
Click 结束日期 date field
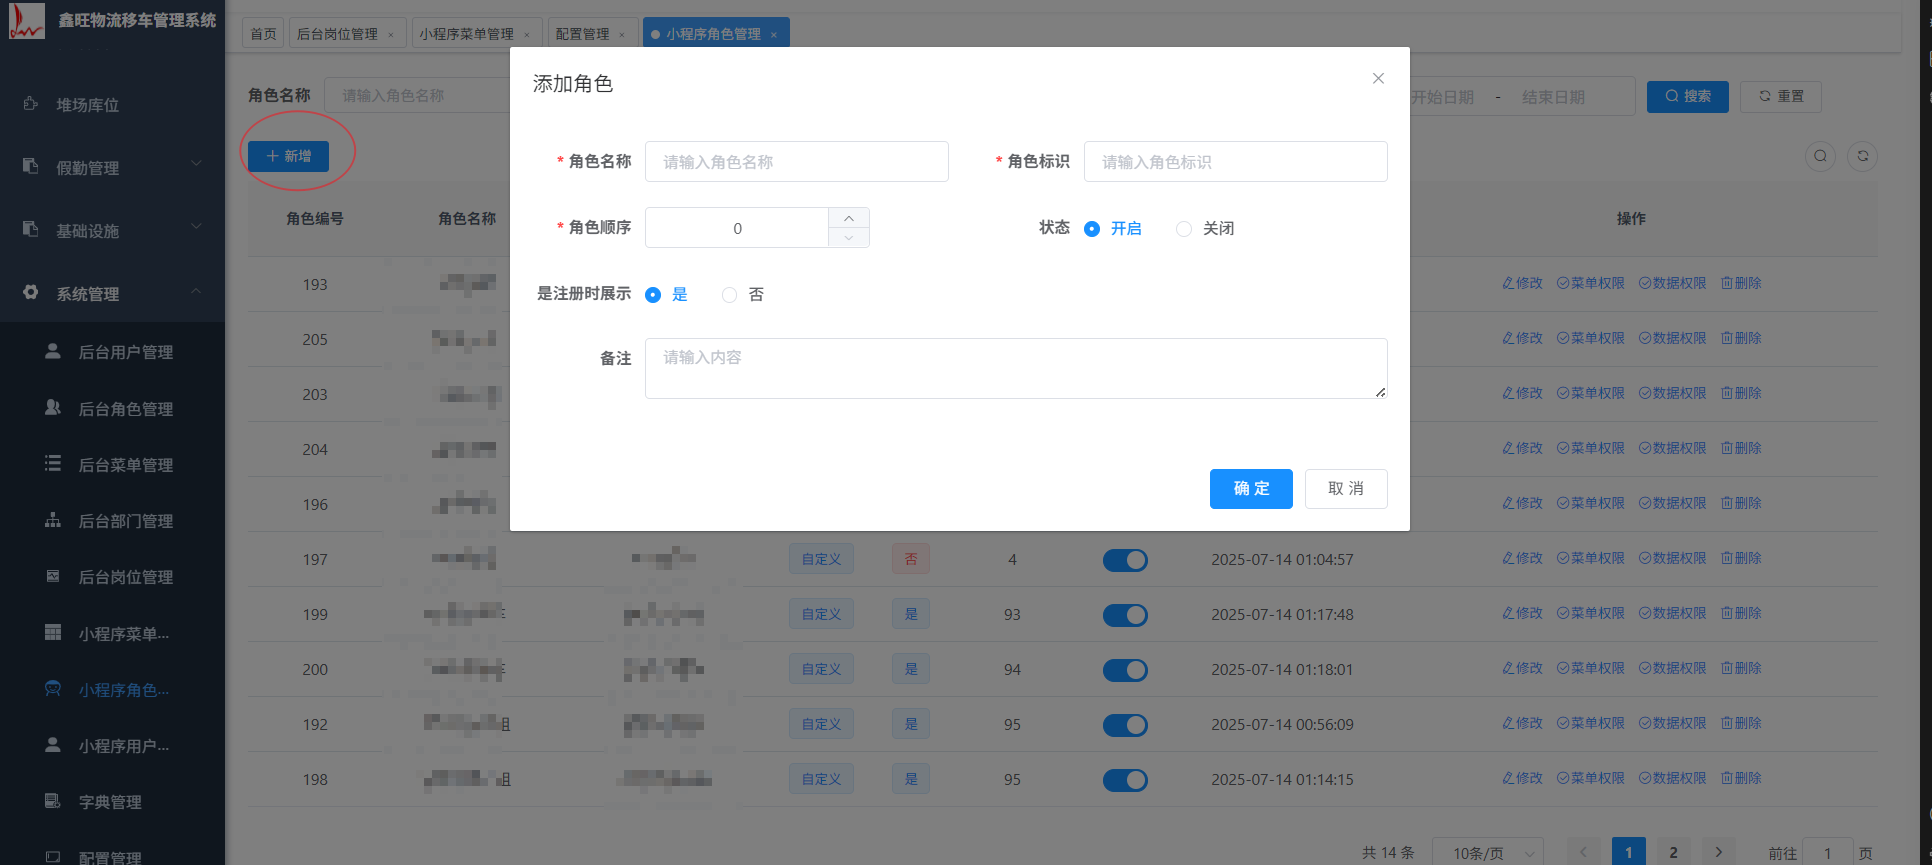pyautogui.click(x=1554, y=97)
